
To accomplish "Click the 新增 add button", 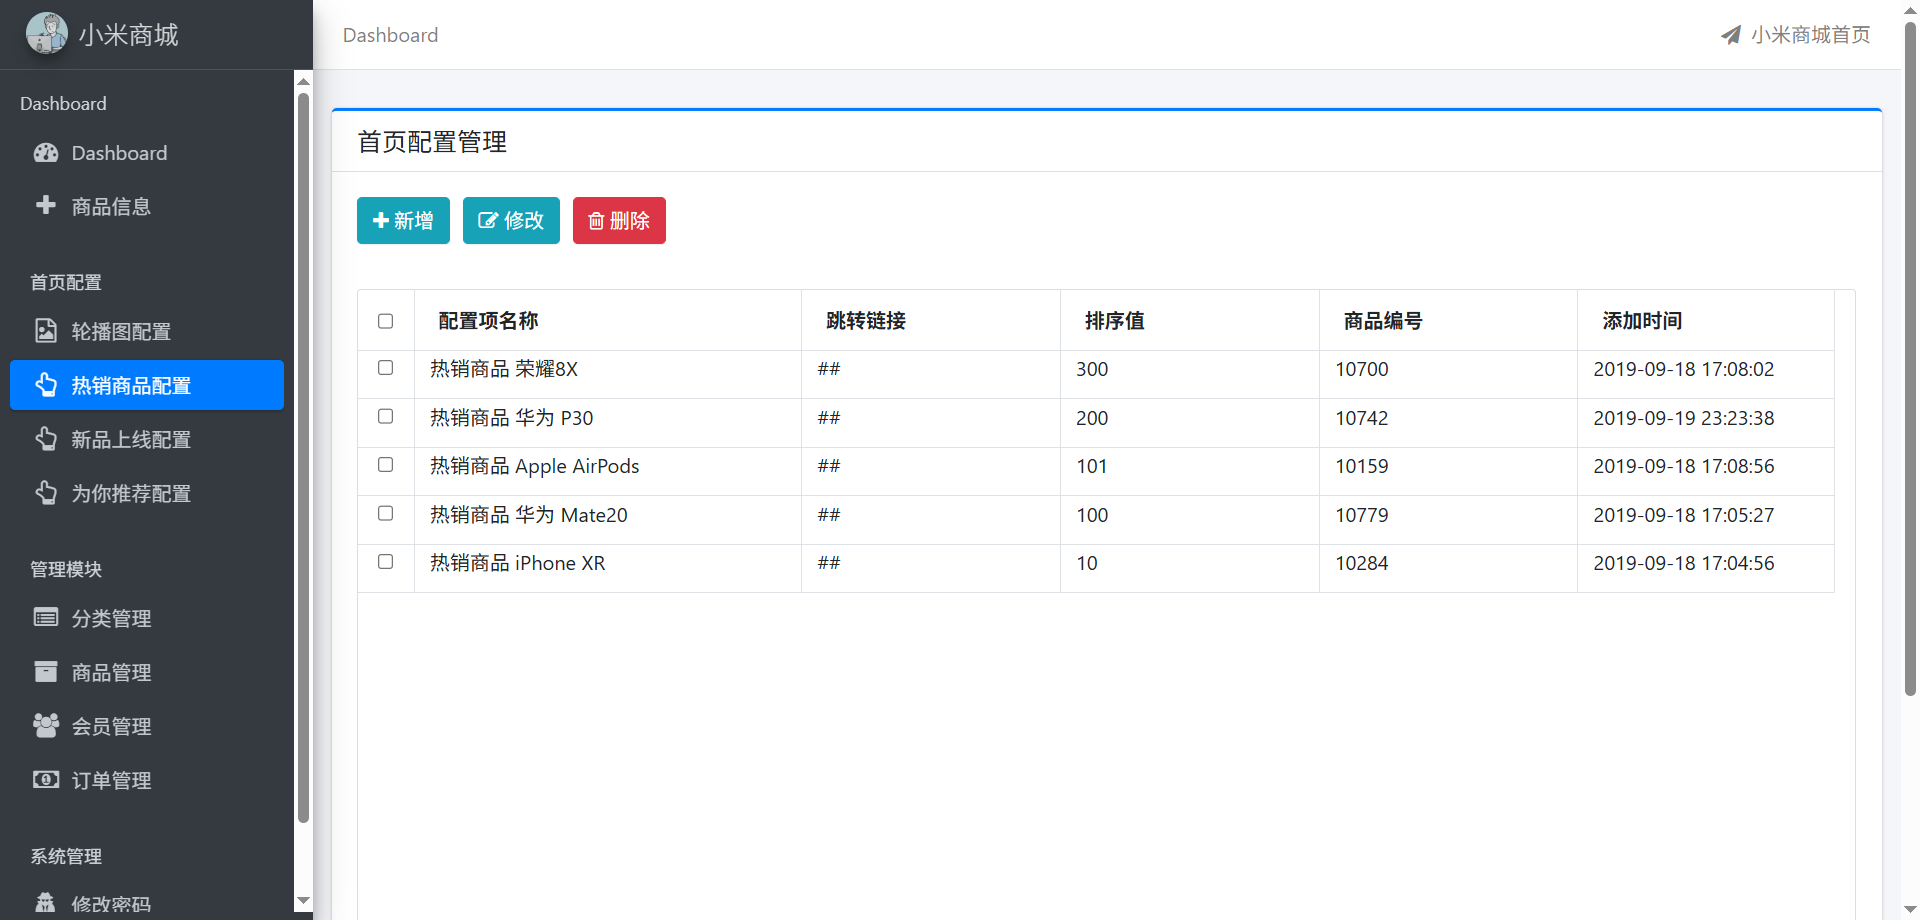I will coord(403,220).
